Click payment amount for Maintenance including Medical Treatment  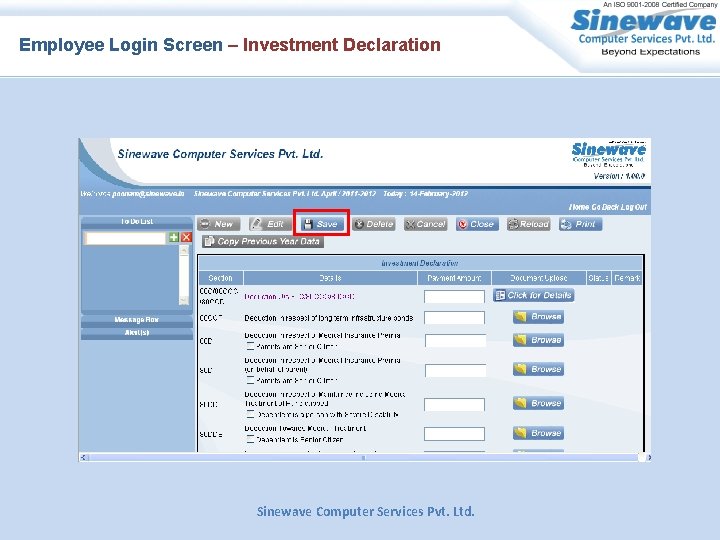pyautogui.click(x=454, y=405)
